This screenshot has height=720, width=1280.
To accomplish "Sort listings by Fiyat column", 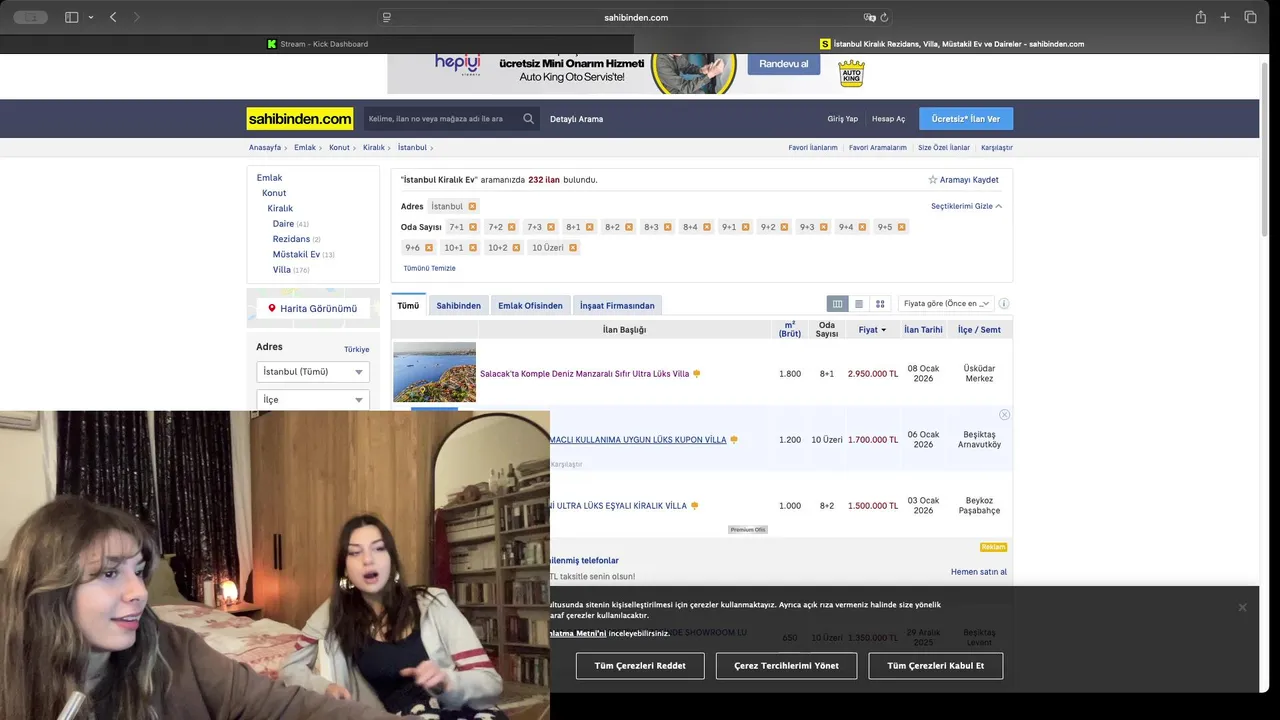I will pos(872,330).
